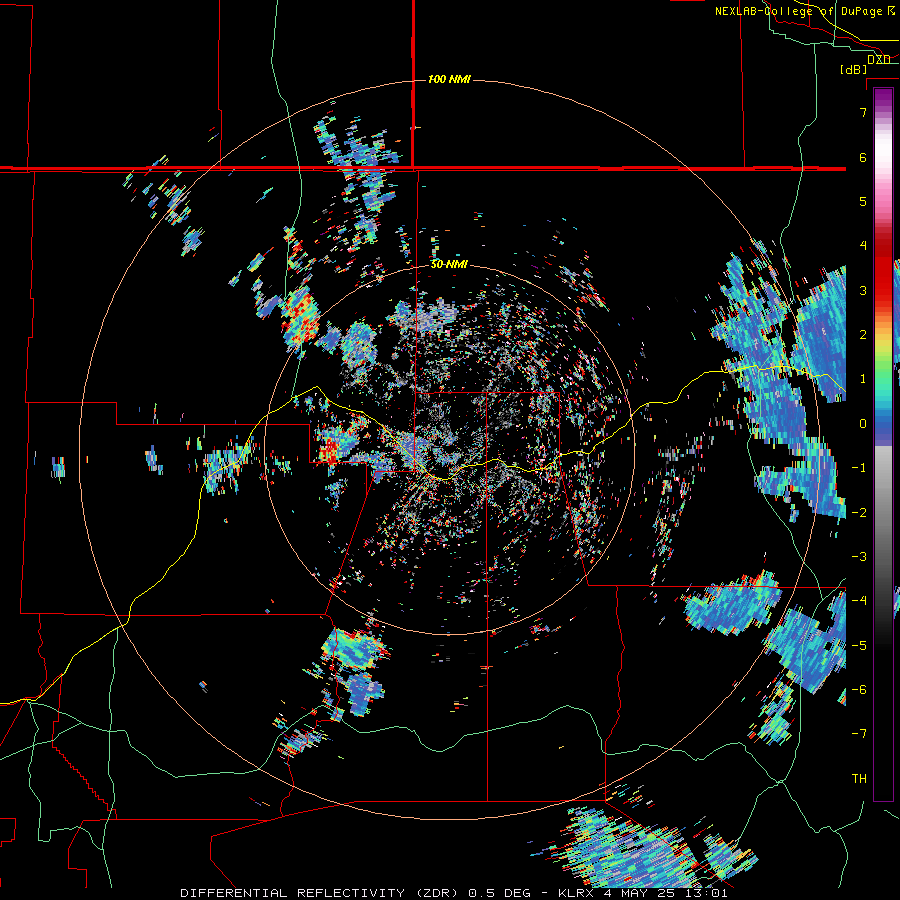The height and width of the screenshot is (900, 900).
Task: Click the "NEXLAB-College of DuPage" credit text
Action: pos(800,11)
